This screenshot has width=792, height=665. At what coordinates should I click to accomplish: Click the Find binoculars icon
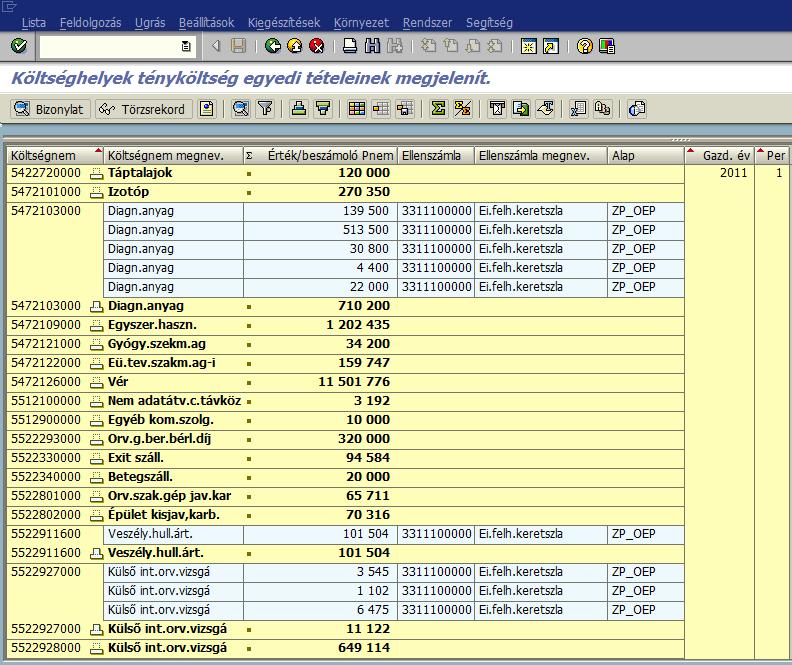(372, 46)
